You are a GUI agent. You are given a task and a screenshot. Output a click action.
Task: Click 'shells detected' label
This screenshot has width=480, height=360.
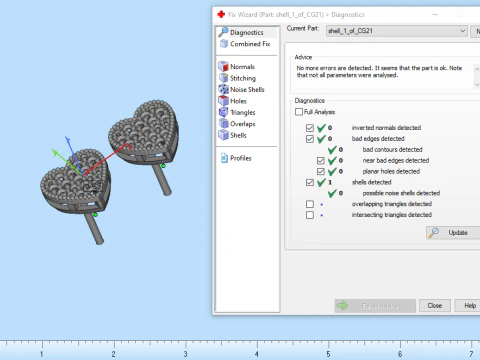[371, 182]
